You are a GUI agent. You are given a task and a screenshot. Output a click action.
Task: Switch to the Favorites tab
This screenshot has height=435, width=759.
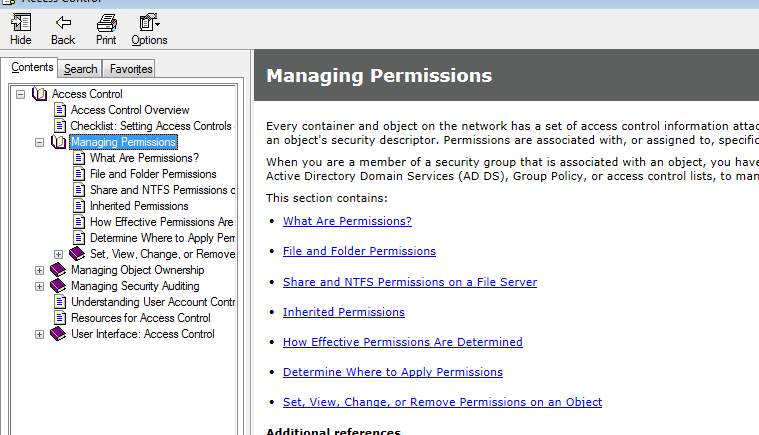point(131,69)
